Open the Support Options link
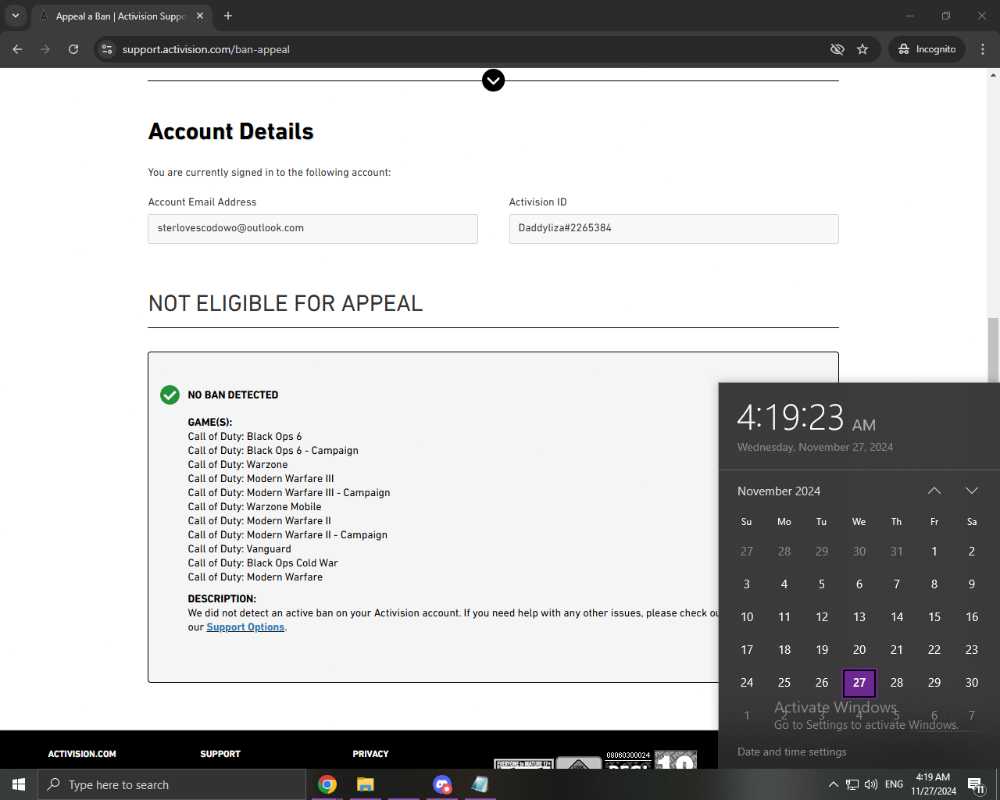Viewport: 1000px width, 800px height. click(x=246, y=627)
